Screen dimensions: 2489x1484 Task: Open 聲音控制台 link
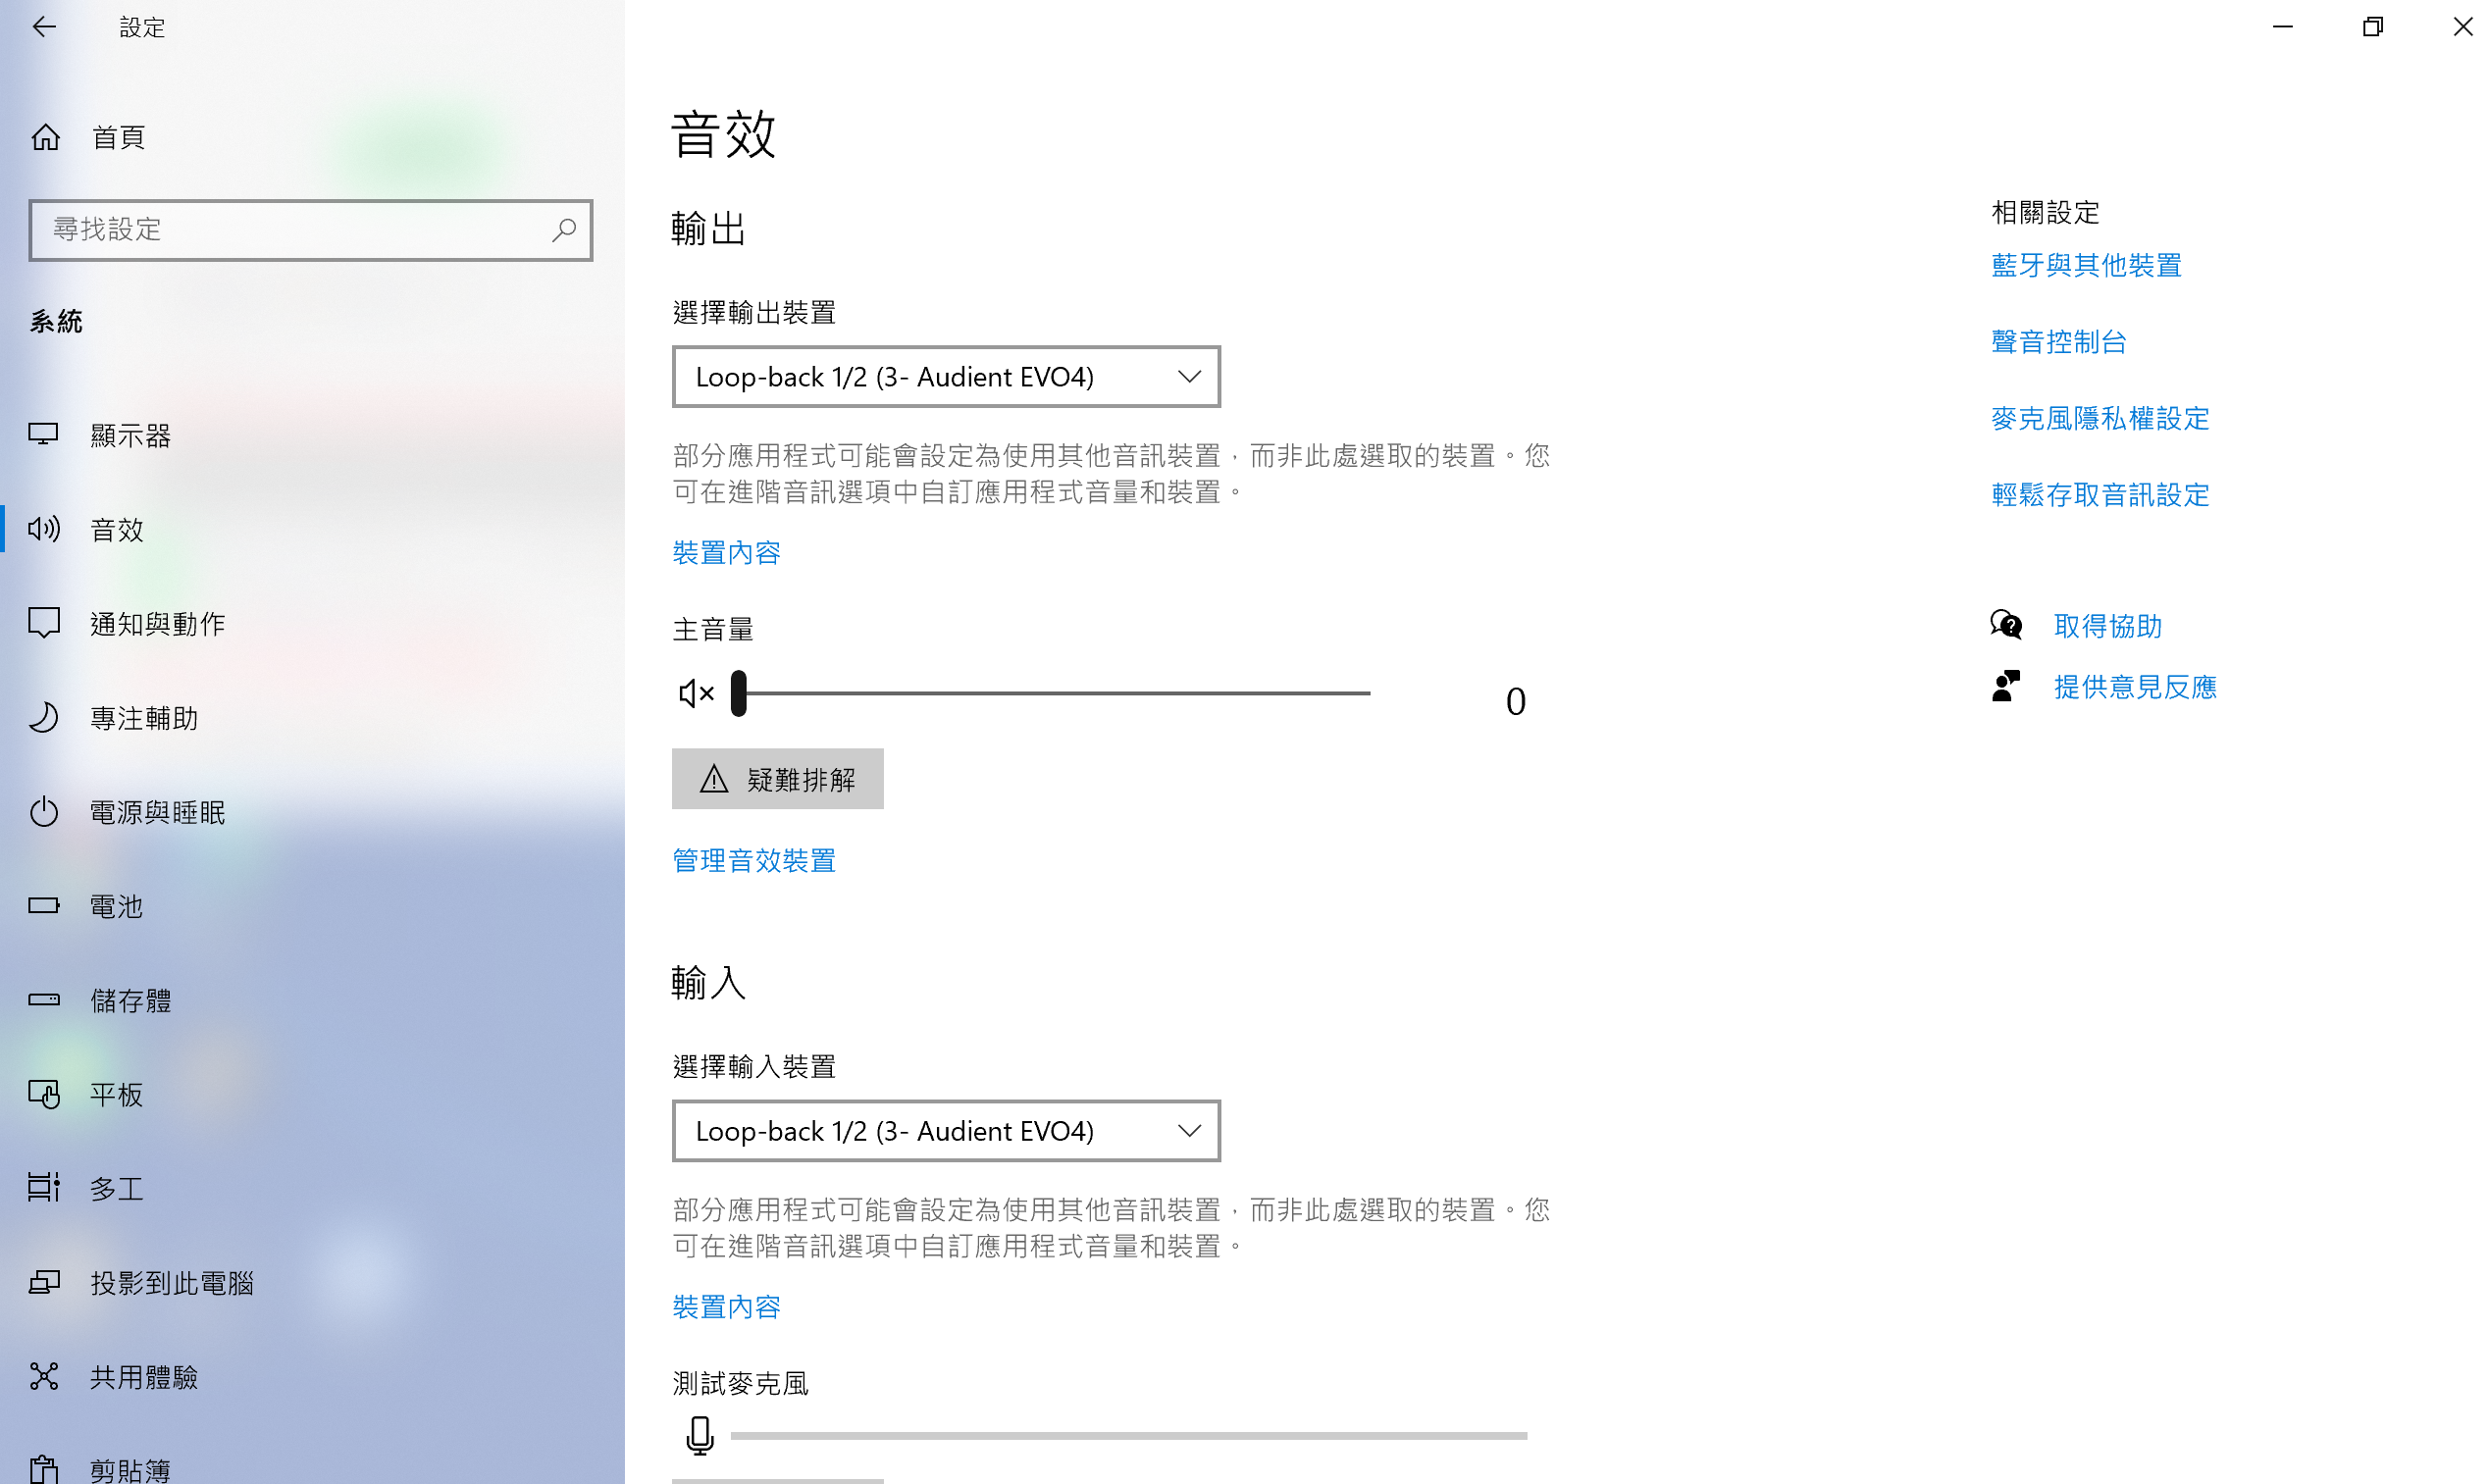pyautogui.click(x=2058, y=342)
